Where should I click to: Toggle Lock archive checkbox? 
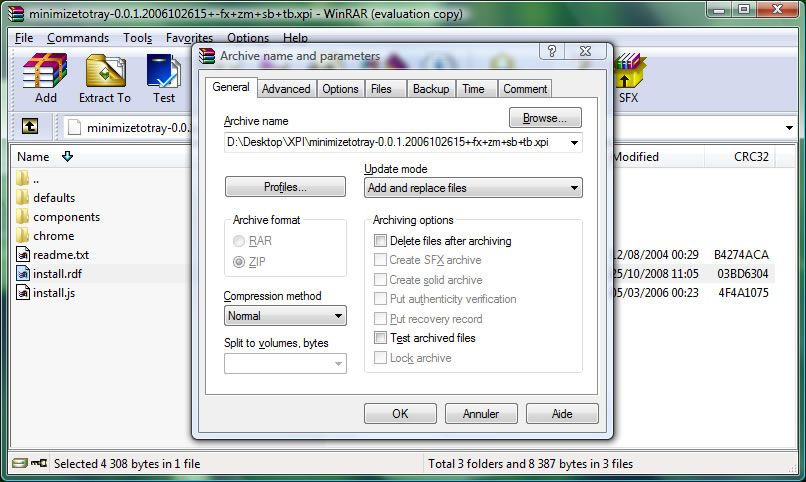(x=380, y=358)
